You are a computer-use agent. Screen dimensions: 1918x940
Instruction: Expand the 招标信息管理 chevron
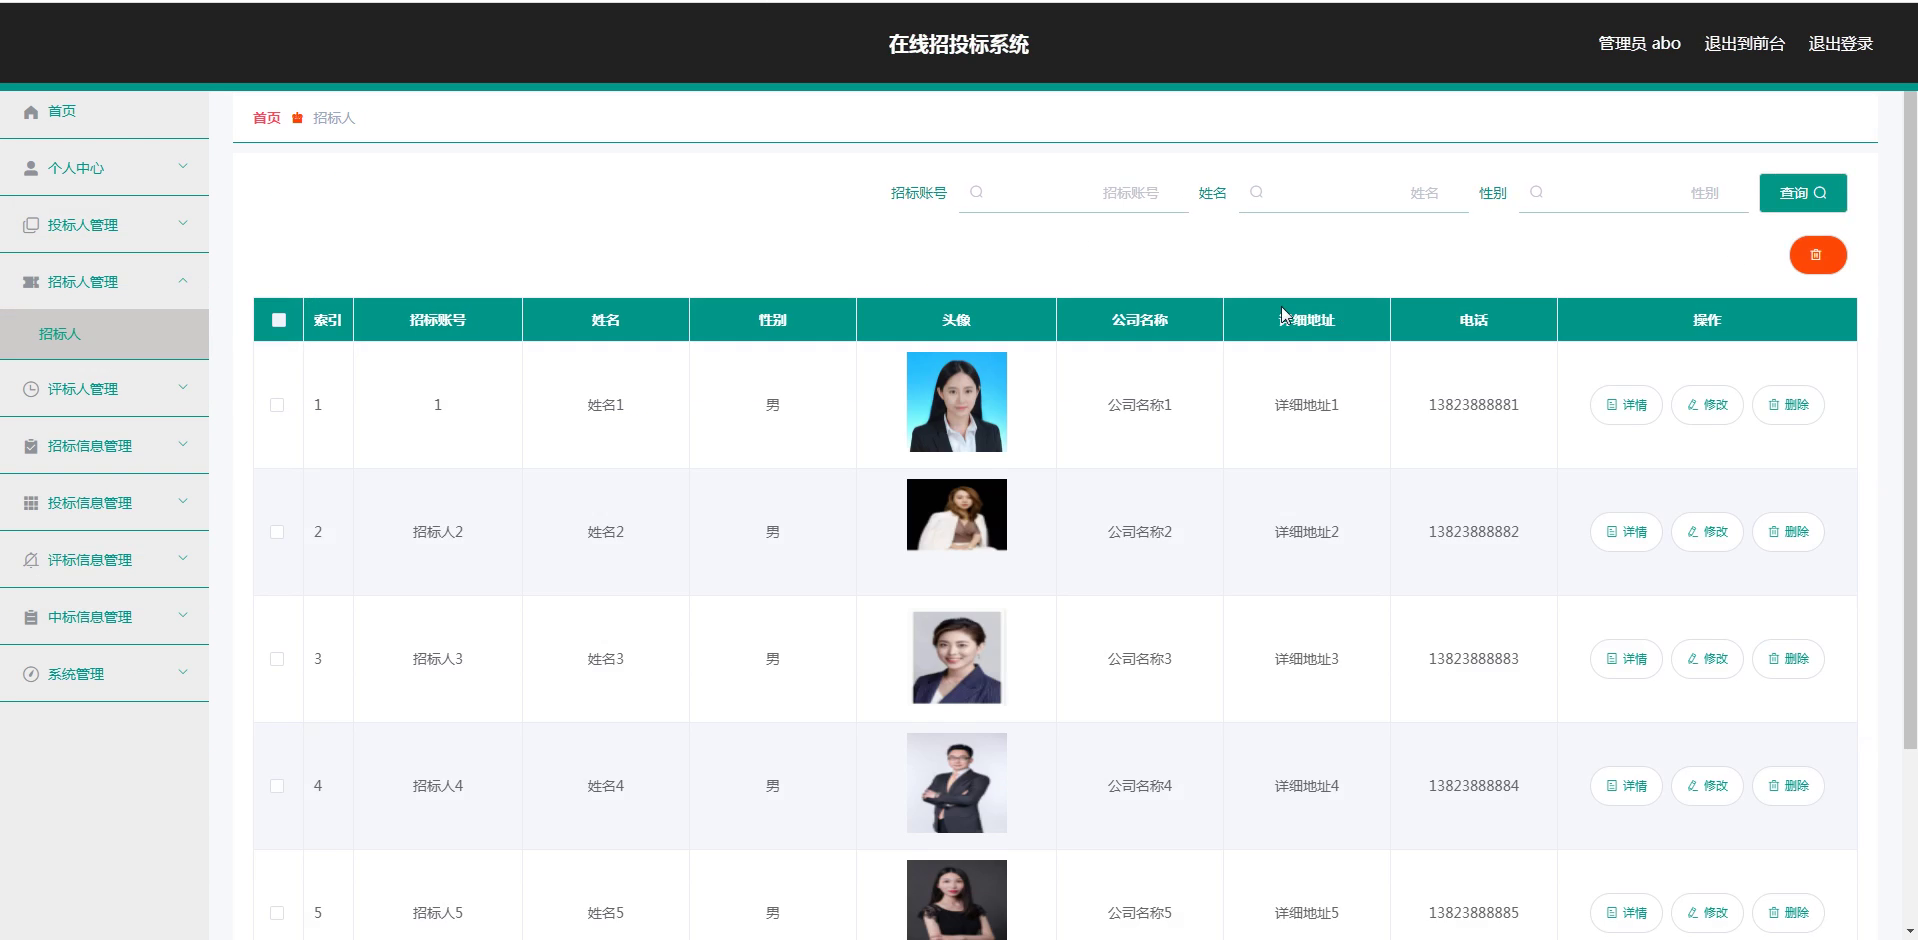[x=183, y=444]
